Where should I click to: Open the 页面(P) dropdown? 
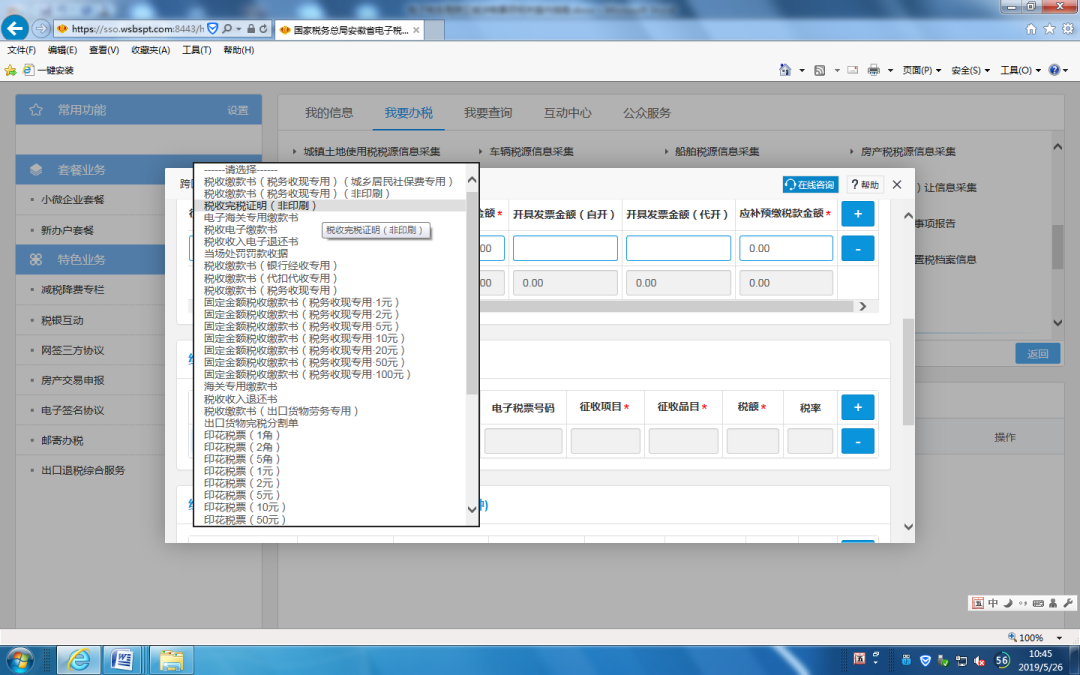[x=922, y=70]
